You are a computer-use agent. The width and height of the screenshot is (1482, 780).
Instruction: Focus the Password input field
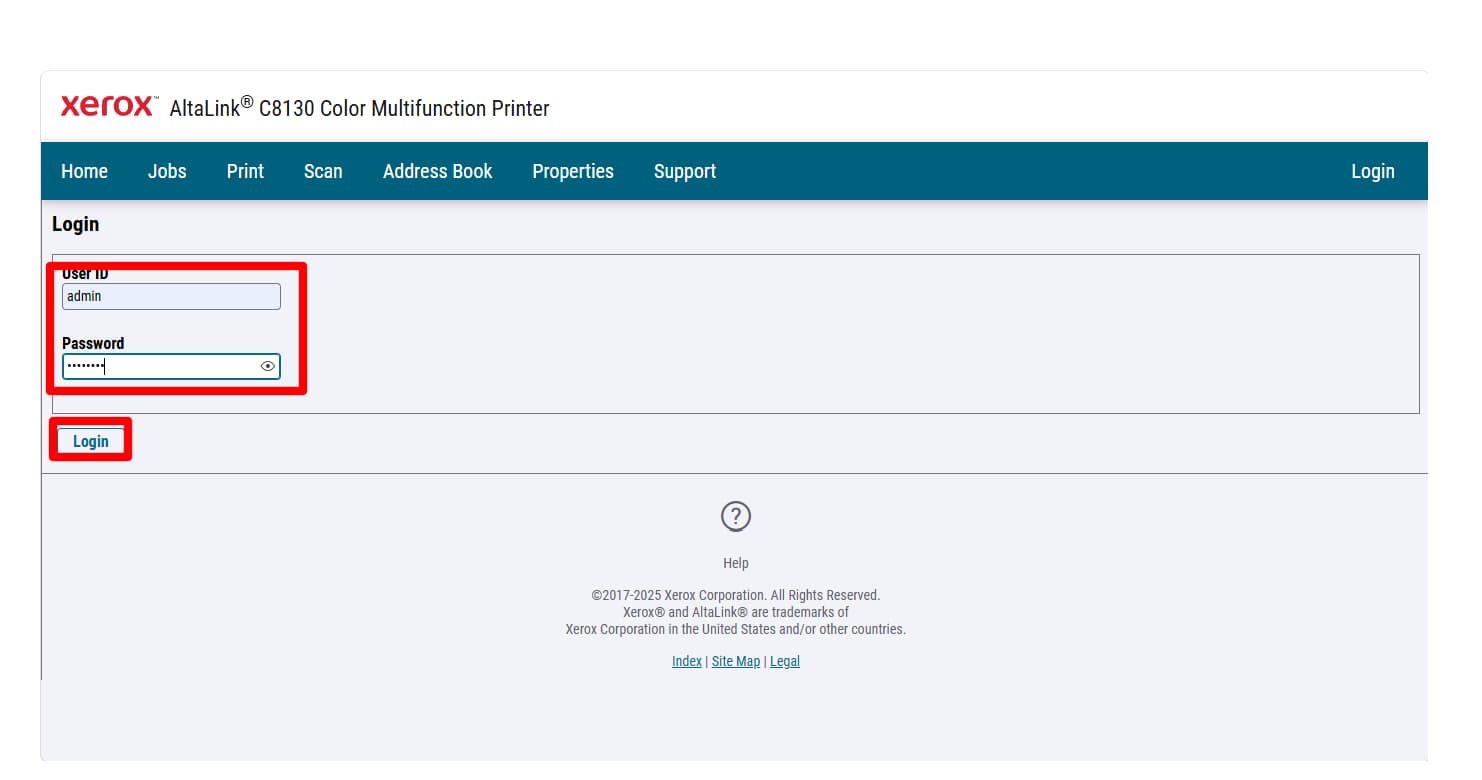[x=171, y=366]
